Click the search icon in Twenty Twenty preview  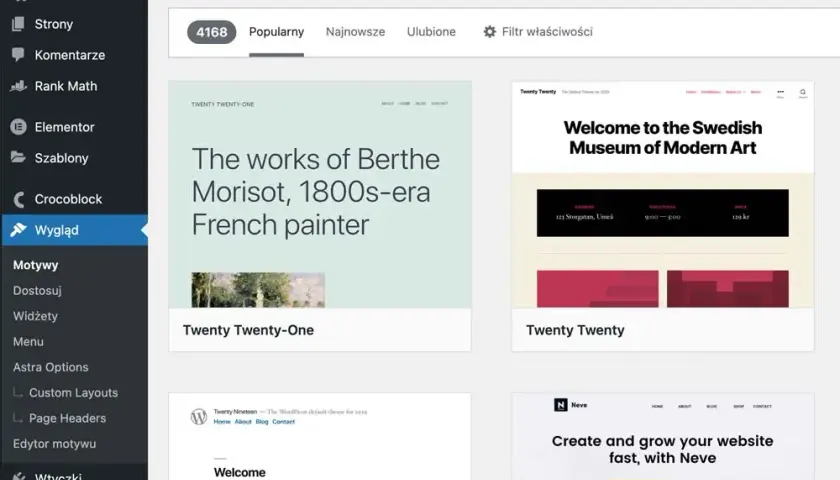pos(802,93)
